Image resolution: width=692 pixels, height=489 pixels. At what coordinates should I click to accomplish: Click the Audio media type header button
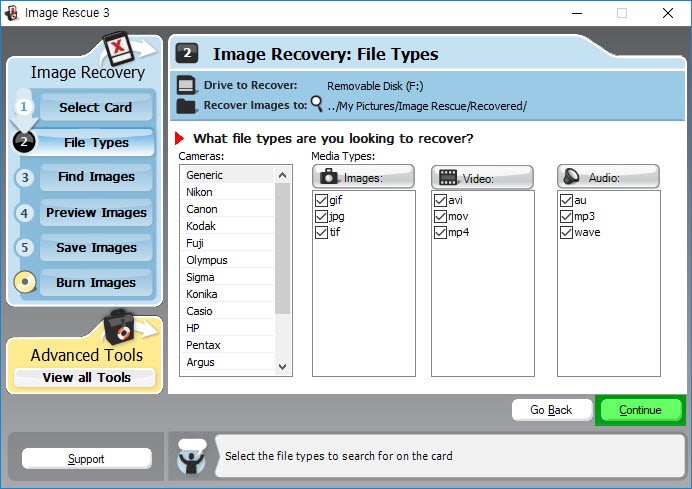(x=608, y=177)
